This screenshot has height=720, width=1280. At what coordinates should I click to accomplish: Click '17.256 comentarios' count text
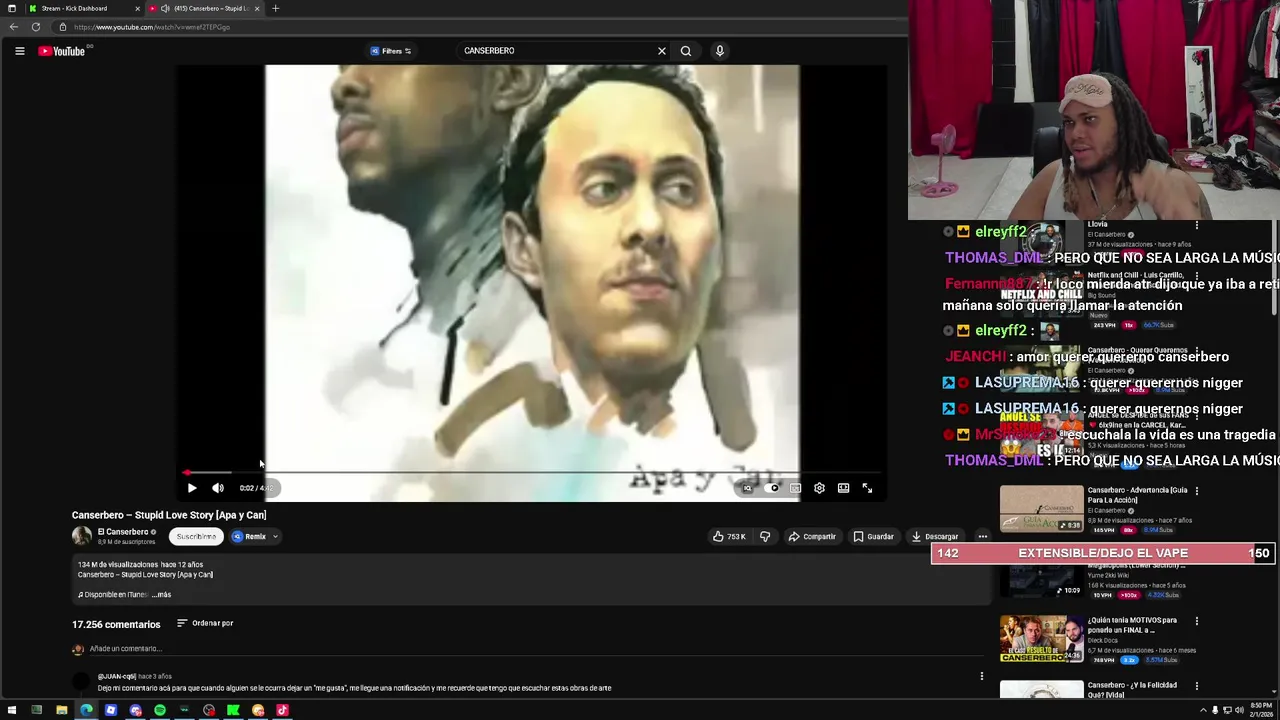click(x=116, y=624)
